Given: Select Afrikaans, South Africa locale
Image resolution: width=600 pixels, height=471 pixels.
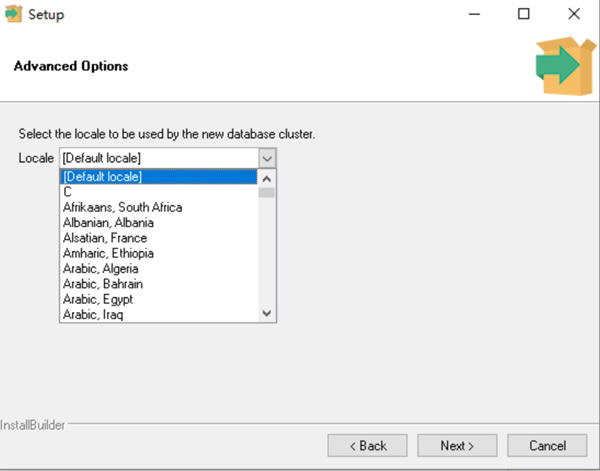Looking at the screenshot, I should pyautogui.click(x=122, y=208).
